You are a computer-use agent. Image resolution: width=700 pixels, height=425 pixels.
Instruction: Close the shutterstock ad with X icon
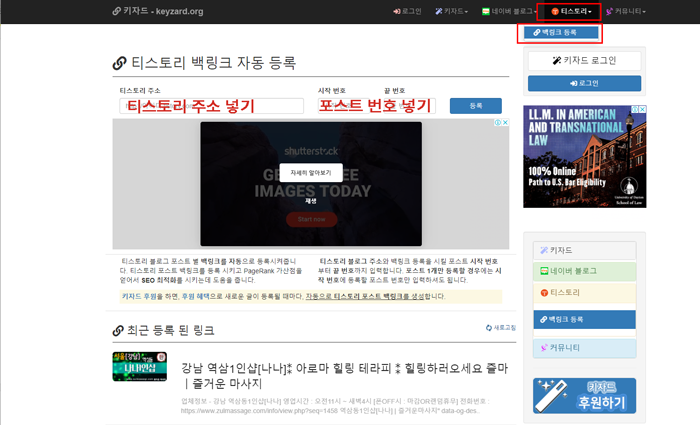505,122
